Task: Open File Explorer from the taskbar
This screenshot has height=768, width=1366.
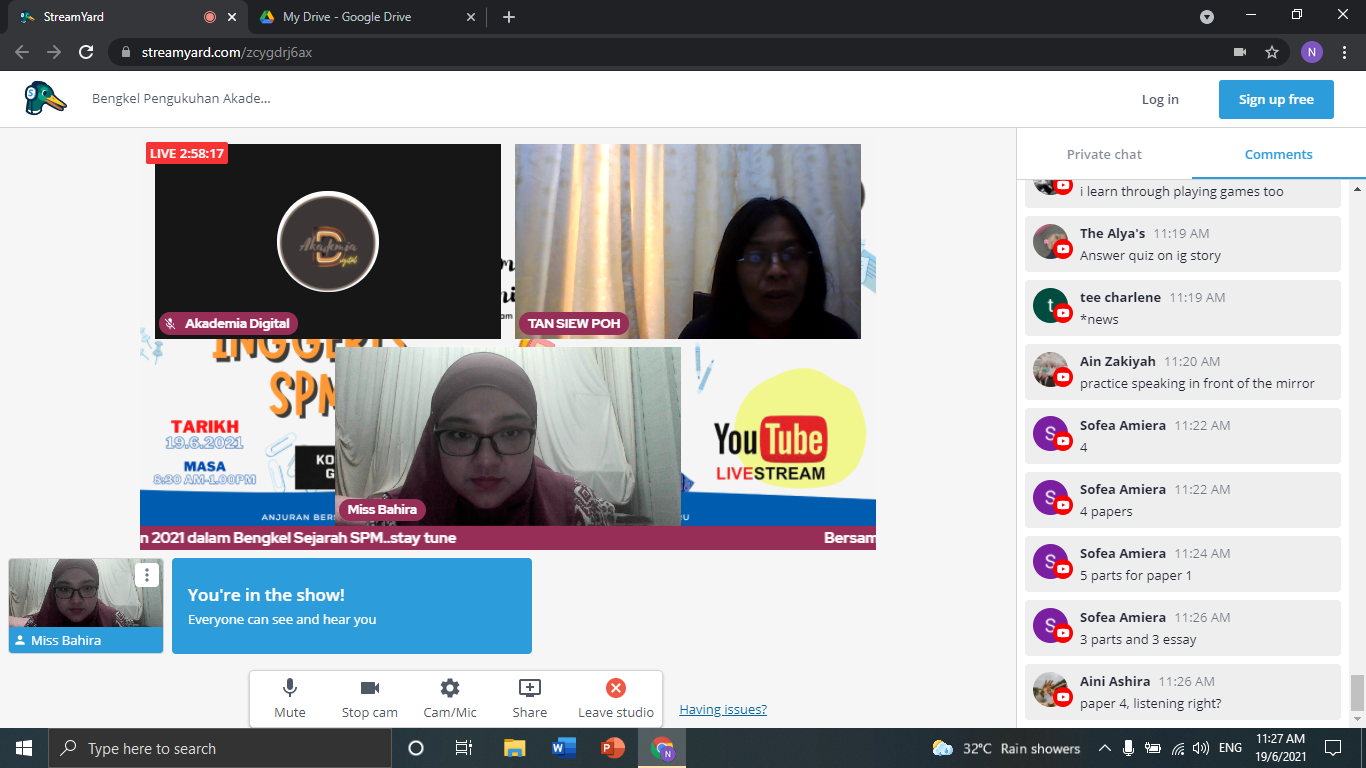Action: pyautogui.click(x=514, y=748)
